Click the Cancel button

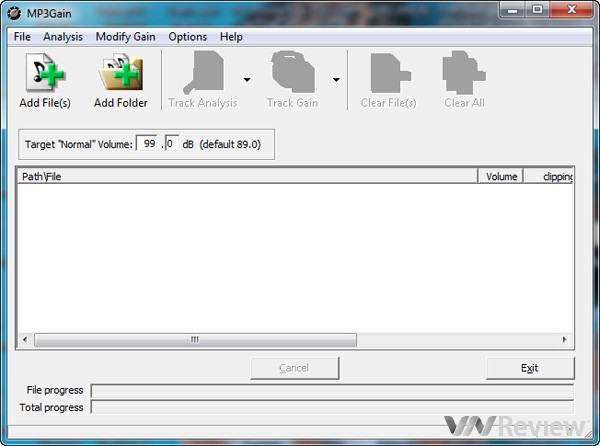pos(295,368)
